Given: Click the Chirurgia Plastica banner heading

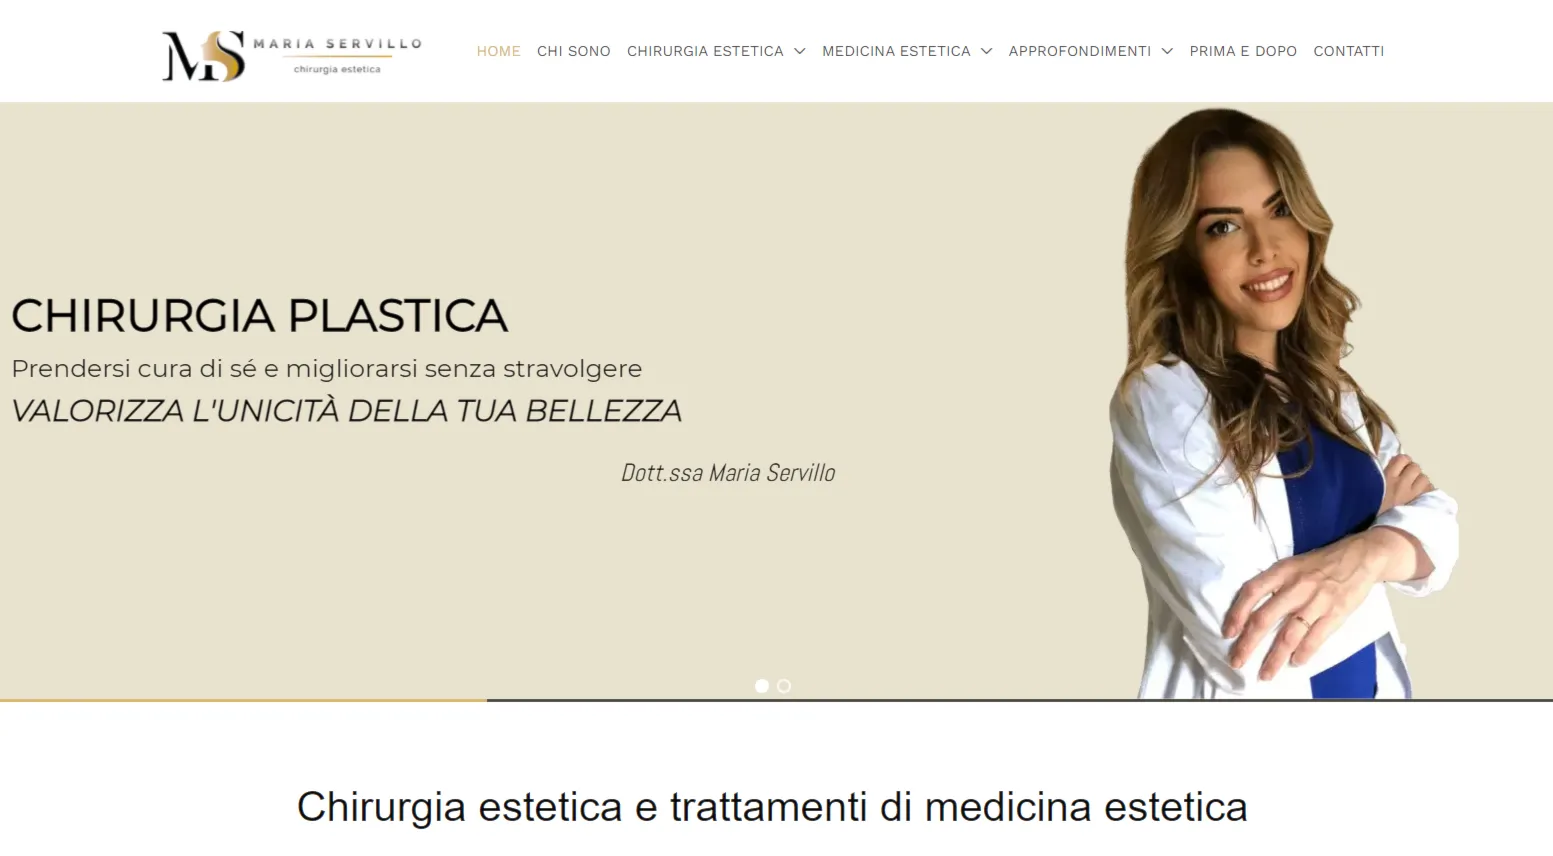Looking at the screenshot, I should click(x=259, y=316).
